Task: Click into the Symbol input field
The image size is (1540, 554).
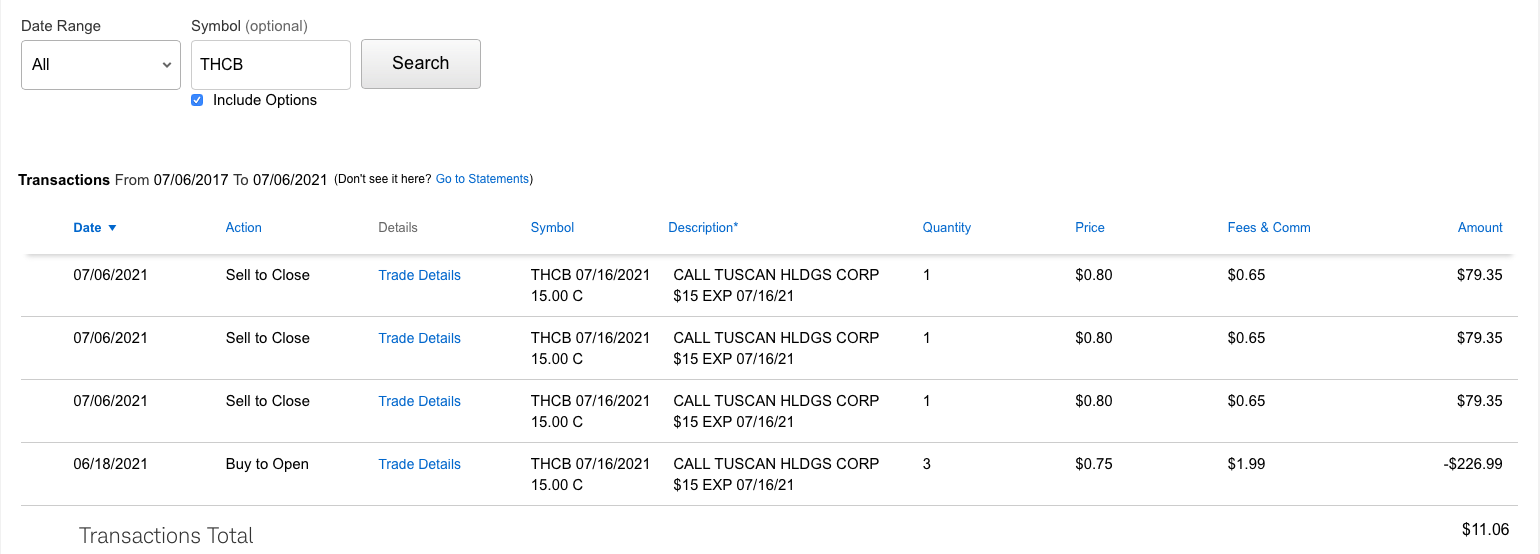Action: click(x=270, y=65)
